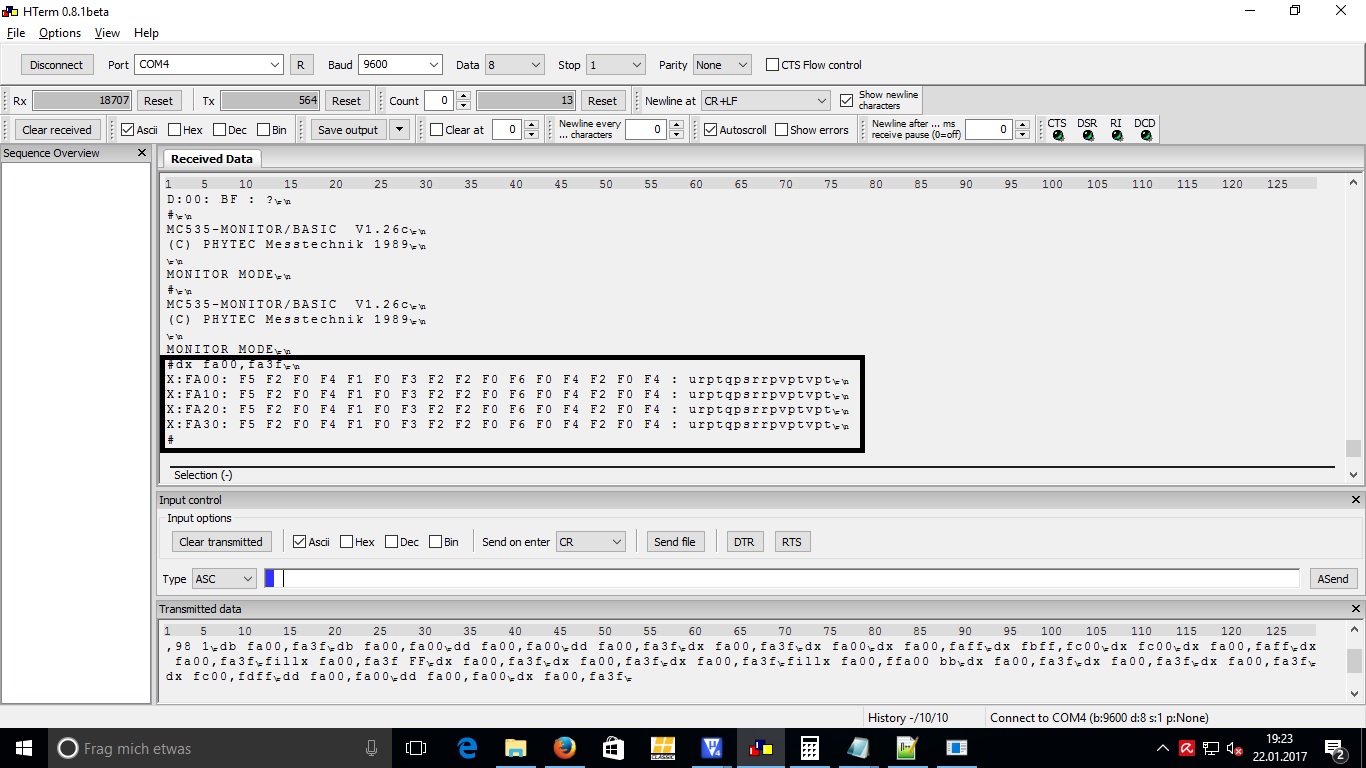Toggle the RTS line button

point(792,542)
